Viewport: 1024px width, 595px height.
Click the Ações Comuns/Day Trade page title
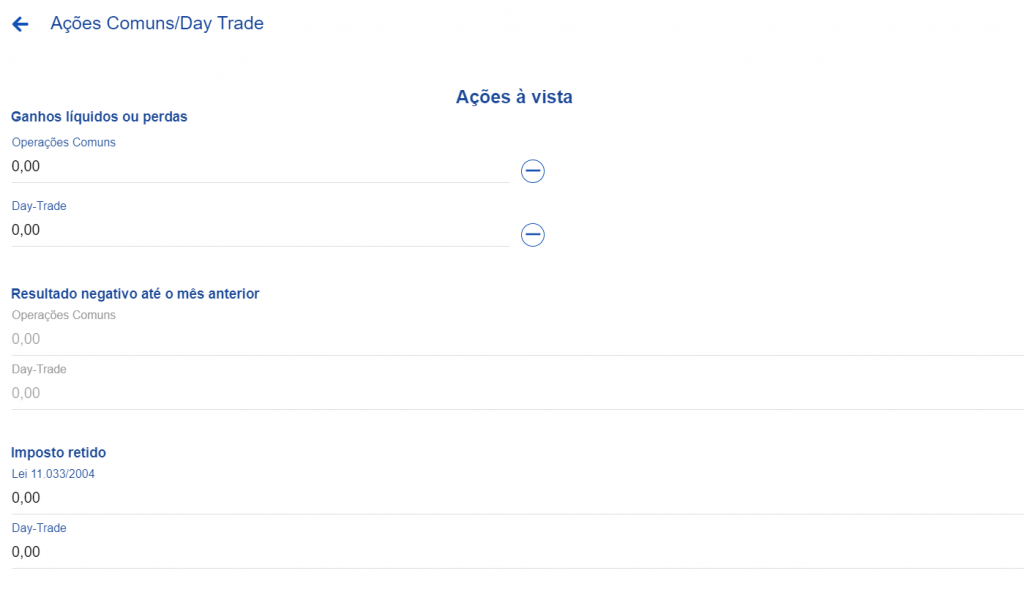pos(157,24)
